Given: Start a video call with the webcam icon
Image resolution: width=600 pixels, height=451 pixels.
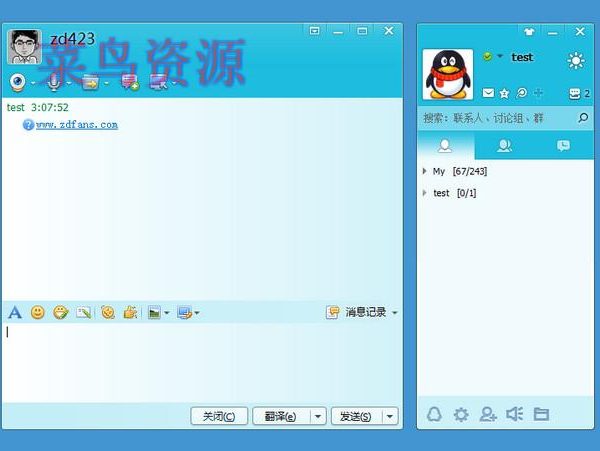Looking at the screenshot, I should [x=18, y=81].
